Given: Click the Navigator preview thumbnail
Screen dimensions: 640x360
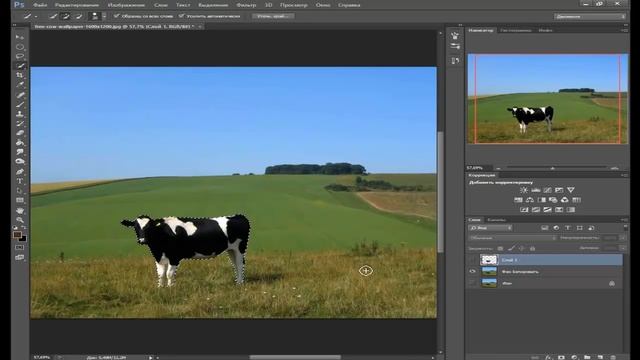Looking at the screenshot, I should (547, 98).
